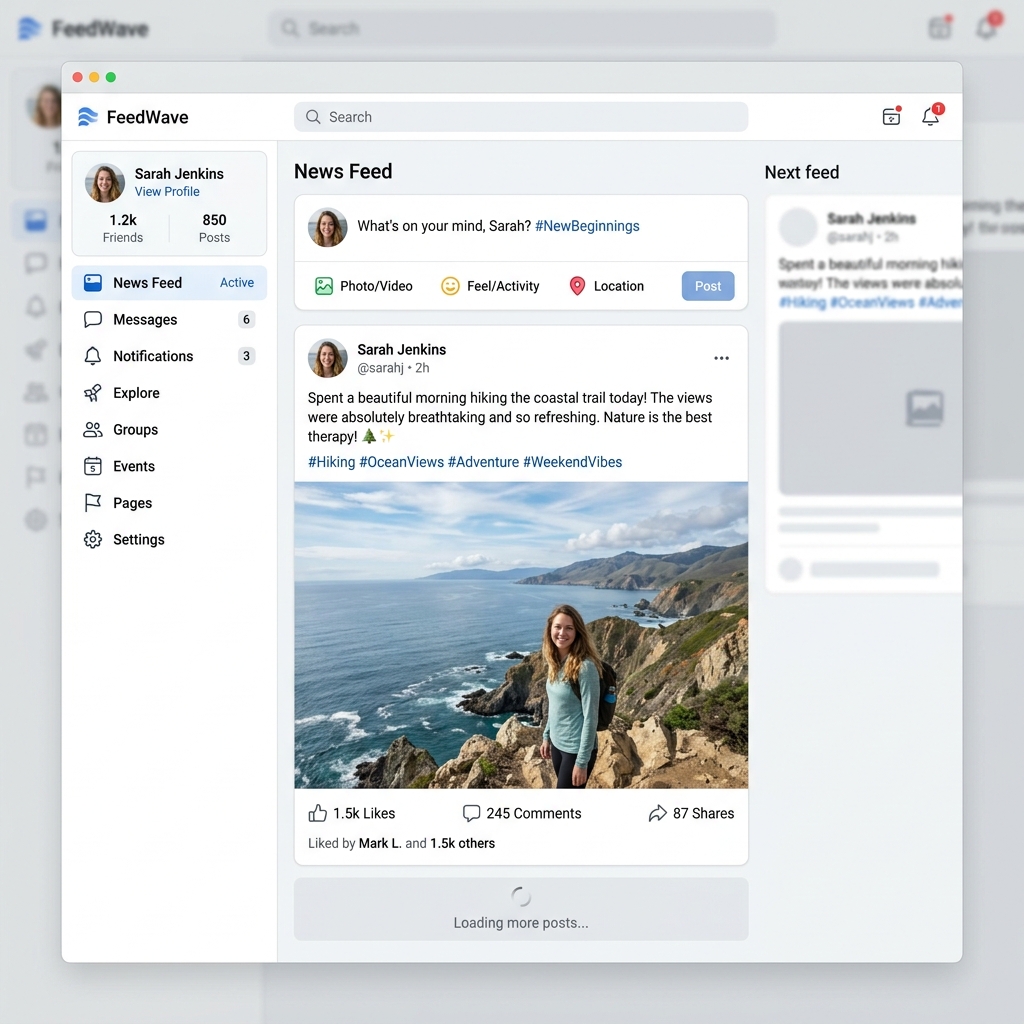The height and width of the screenshot is (1024, 1024).
Task: Click the Messages chat bubble icon
Action: pyautogui.click(x=93, y=319)
